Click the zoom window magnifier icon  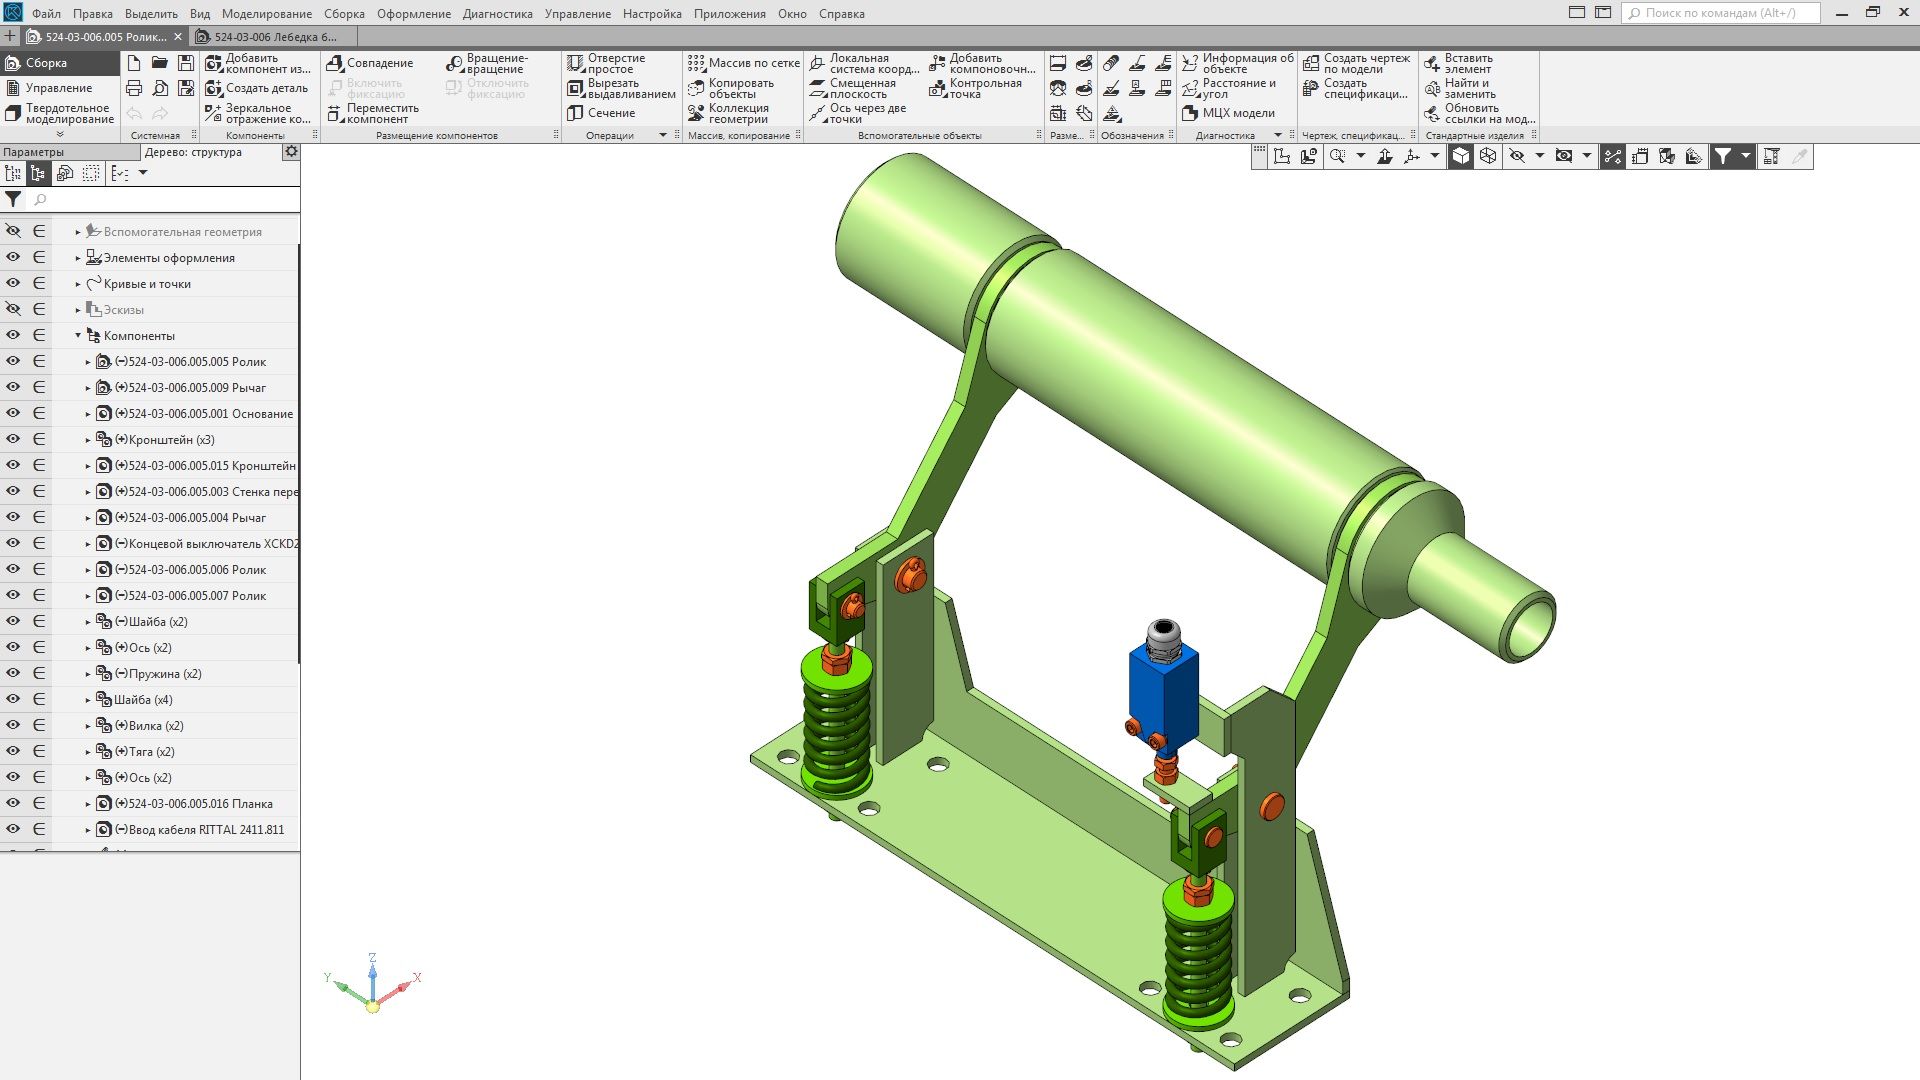point(1337,156)
